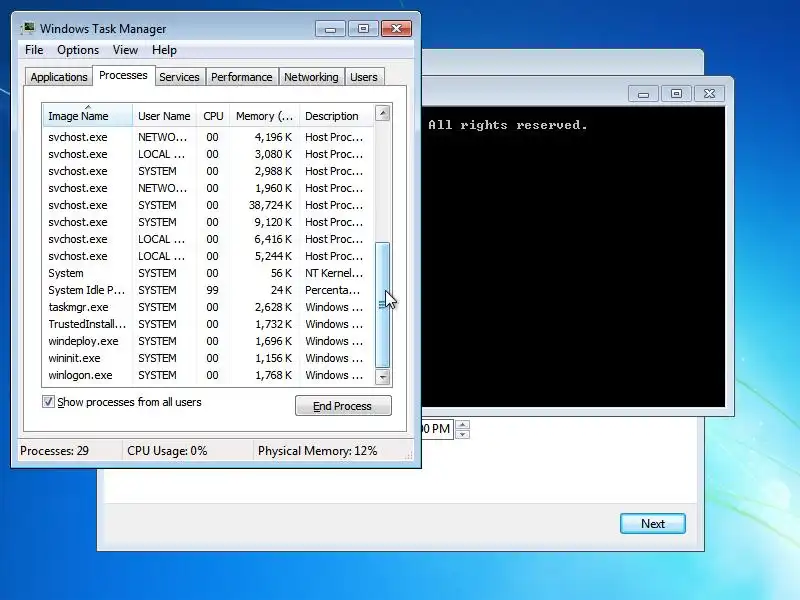Sort by Description column header
The width and height of the screenshot is (800, 600).
[x=337, y=116]
